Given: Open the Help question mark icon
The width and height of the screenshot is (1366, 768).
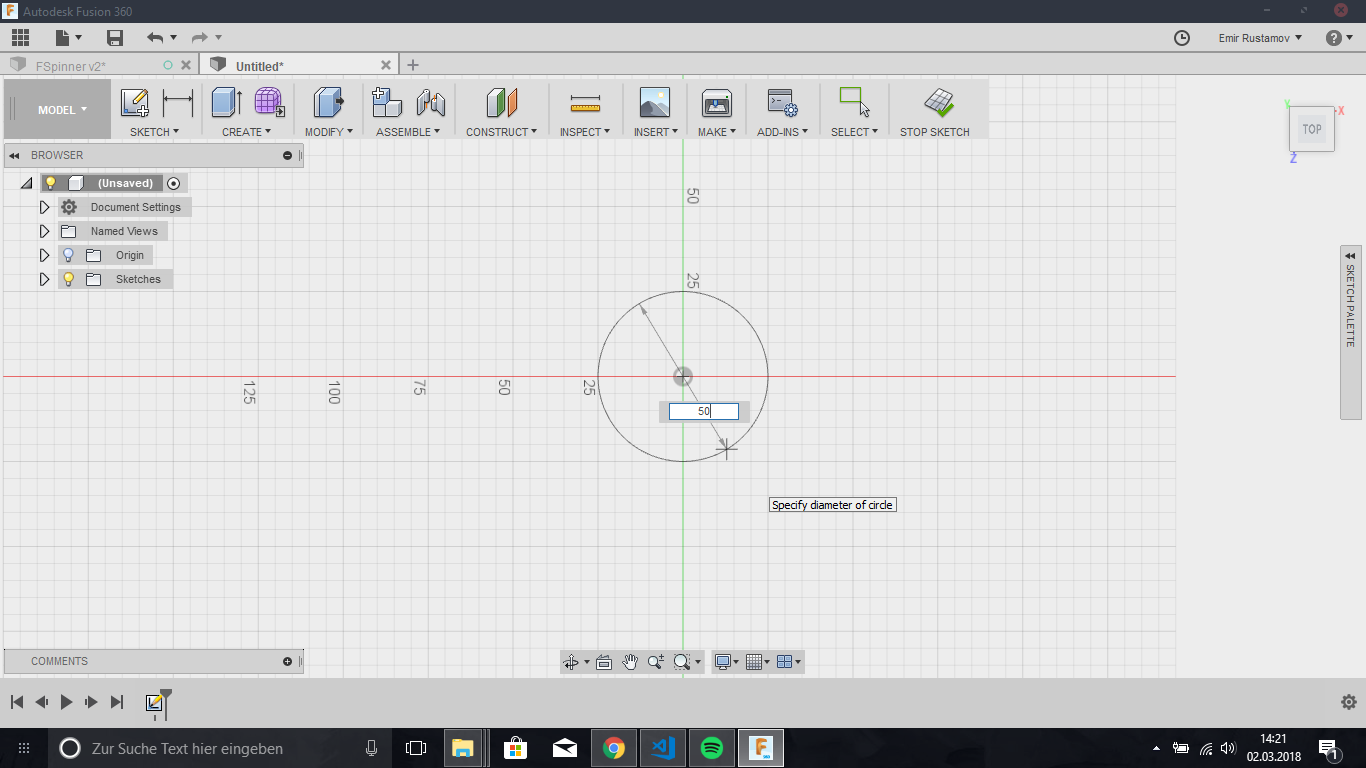Looking at the screenshot, I should coord(1334,38).
